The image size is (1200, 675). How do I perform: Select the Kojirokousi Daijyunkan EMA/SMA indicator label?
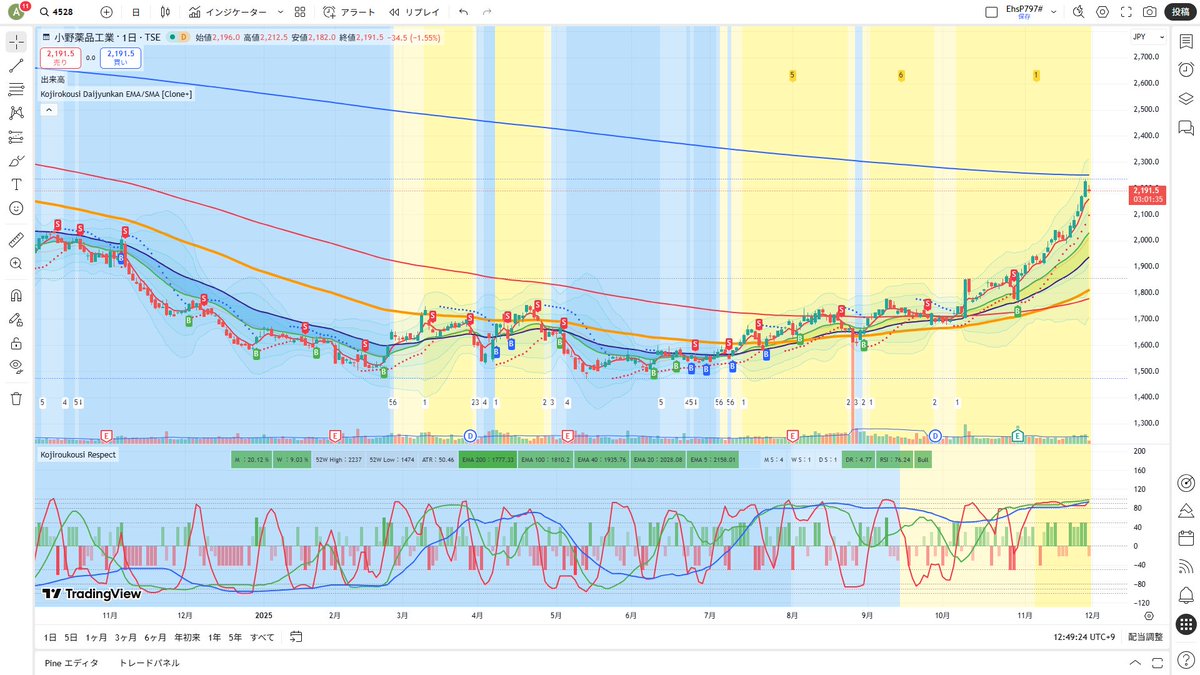[116, 94]
